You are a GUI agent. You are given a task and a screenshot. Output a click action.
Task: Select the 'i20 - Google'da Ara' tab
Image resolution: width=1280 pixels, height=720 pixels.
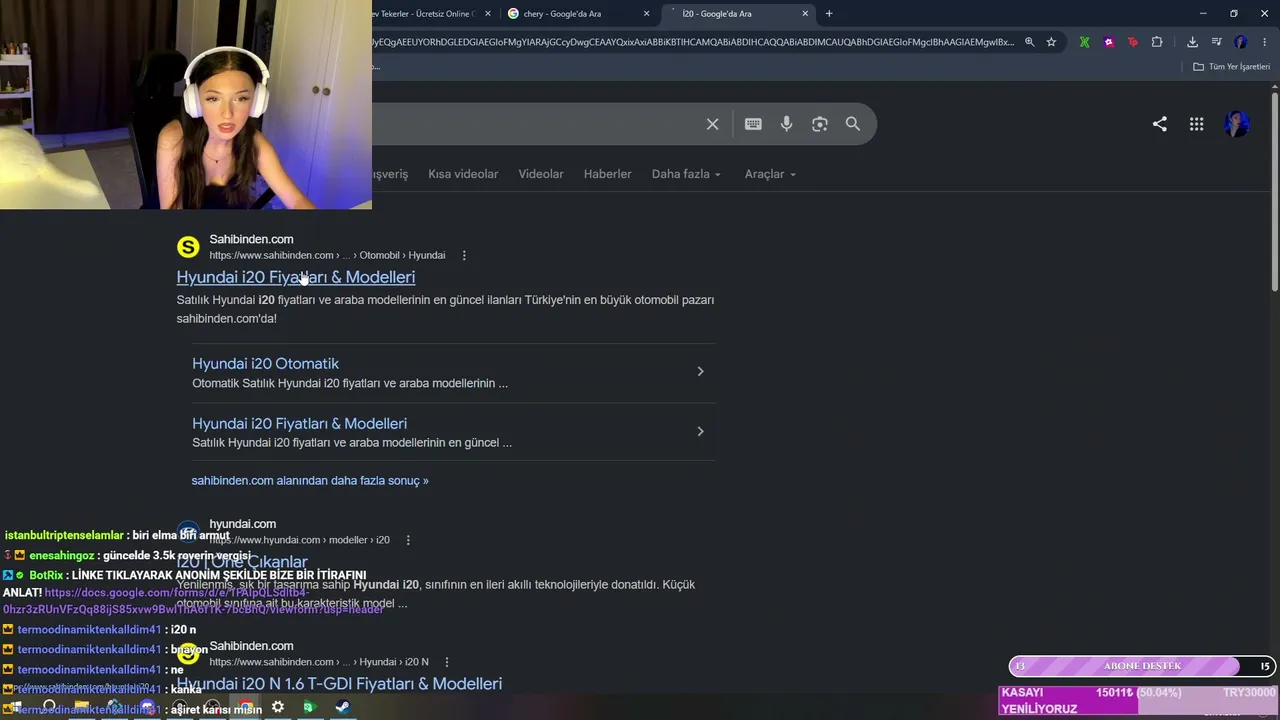point(738,14)
